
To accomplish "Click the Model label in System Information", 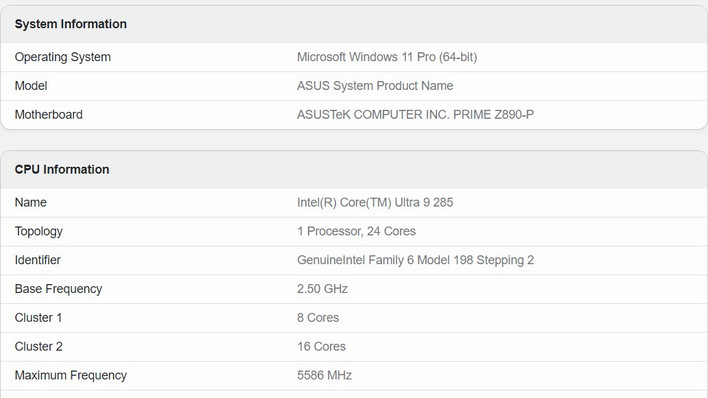I will pyautogui.click(x=31, y=86).
